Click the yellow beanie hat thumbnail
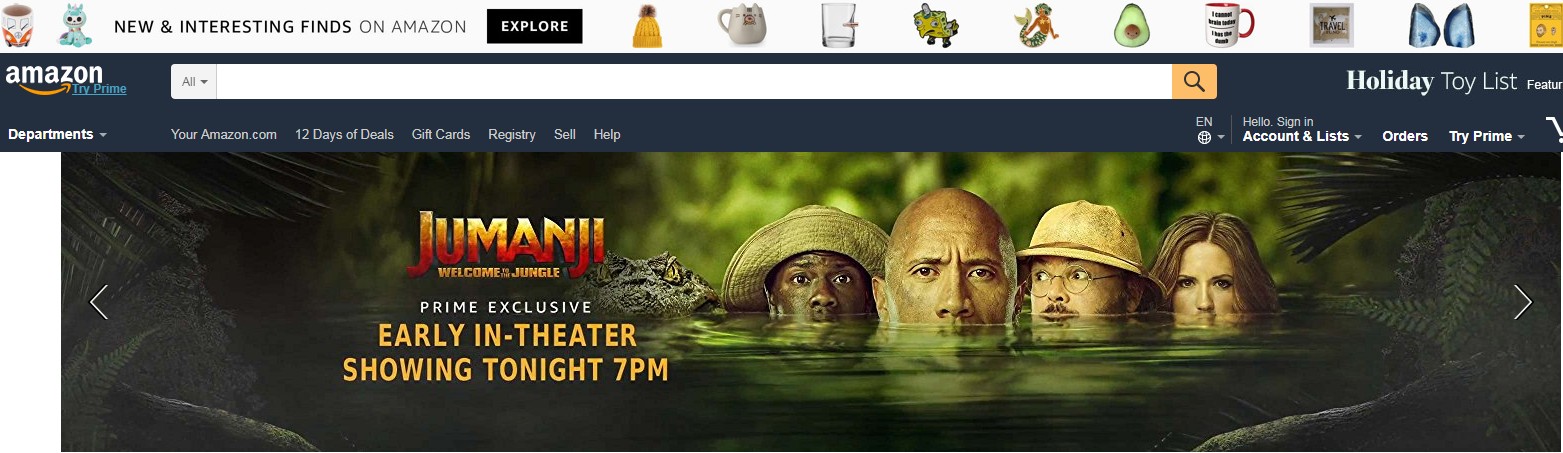 coord(647,26)
